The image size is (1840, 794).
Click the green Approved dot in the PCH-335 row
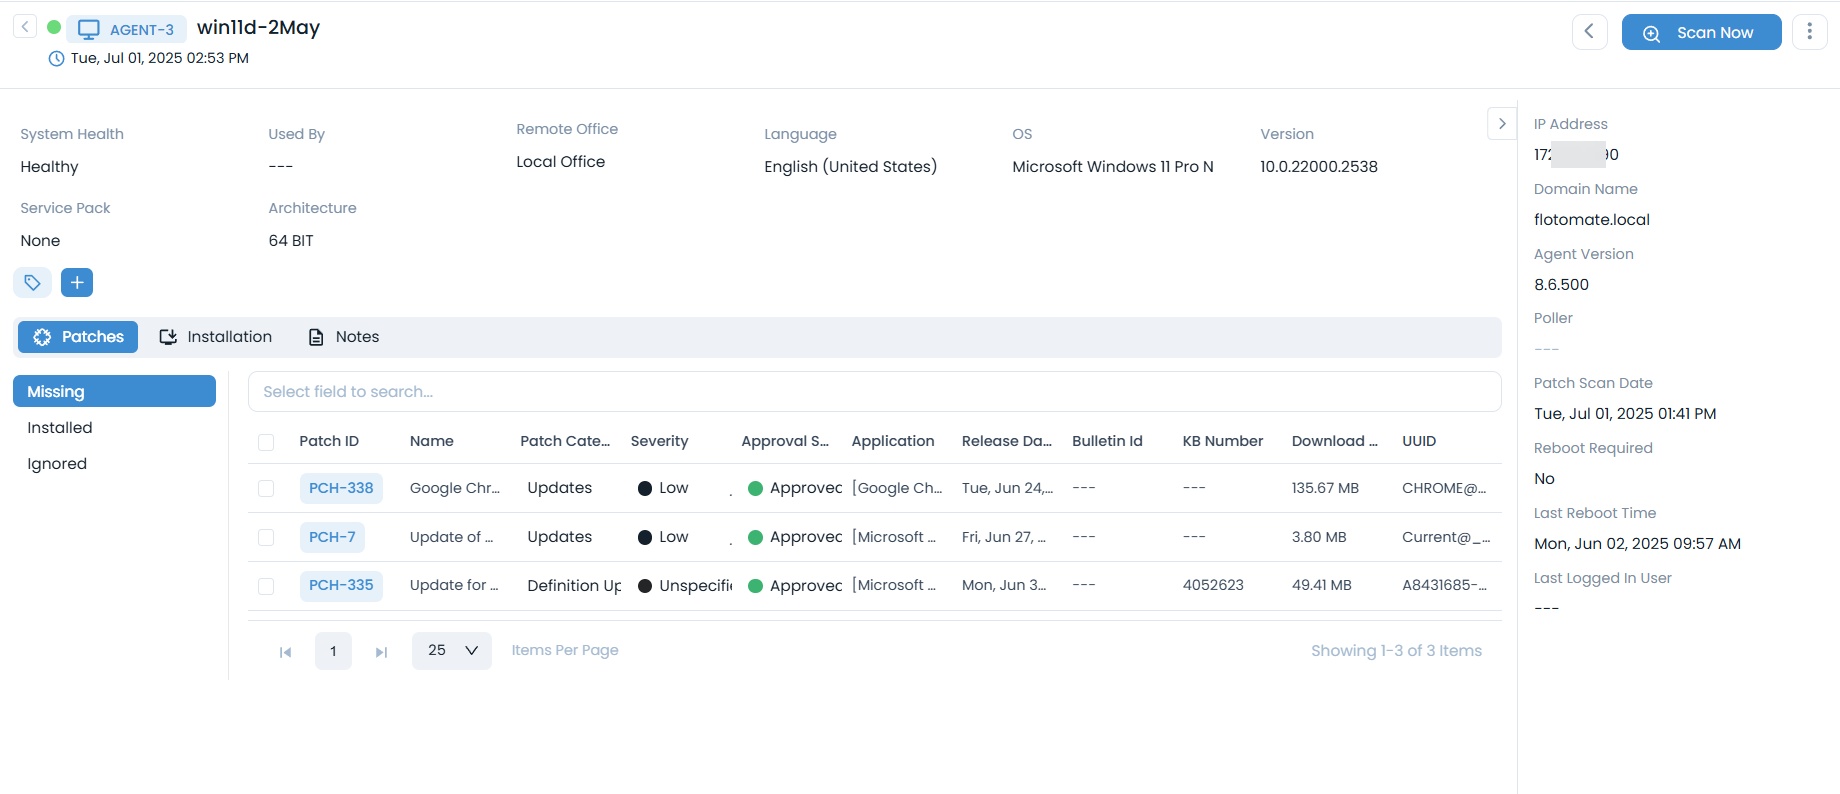click(x=756, y=586)
